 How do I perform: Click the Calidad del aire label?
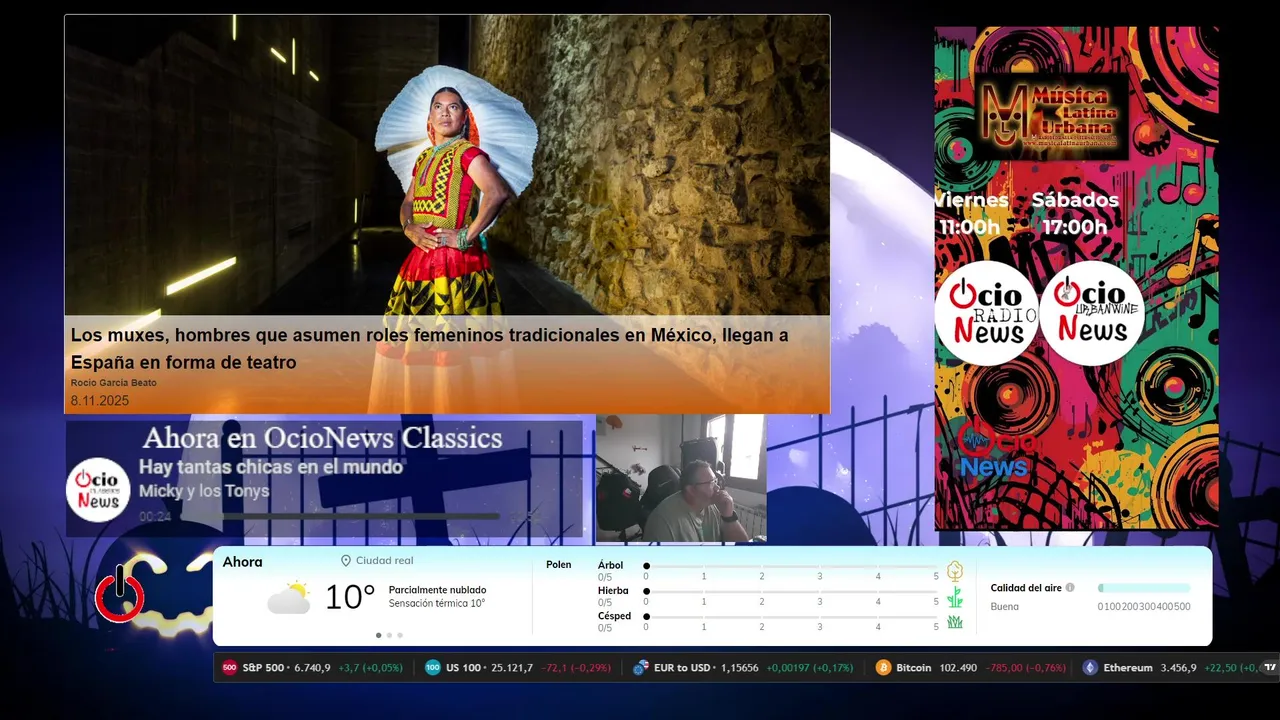[1026, 588]
